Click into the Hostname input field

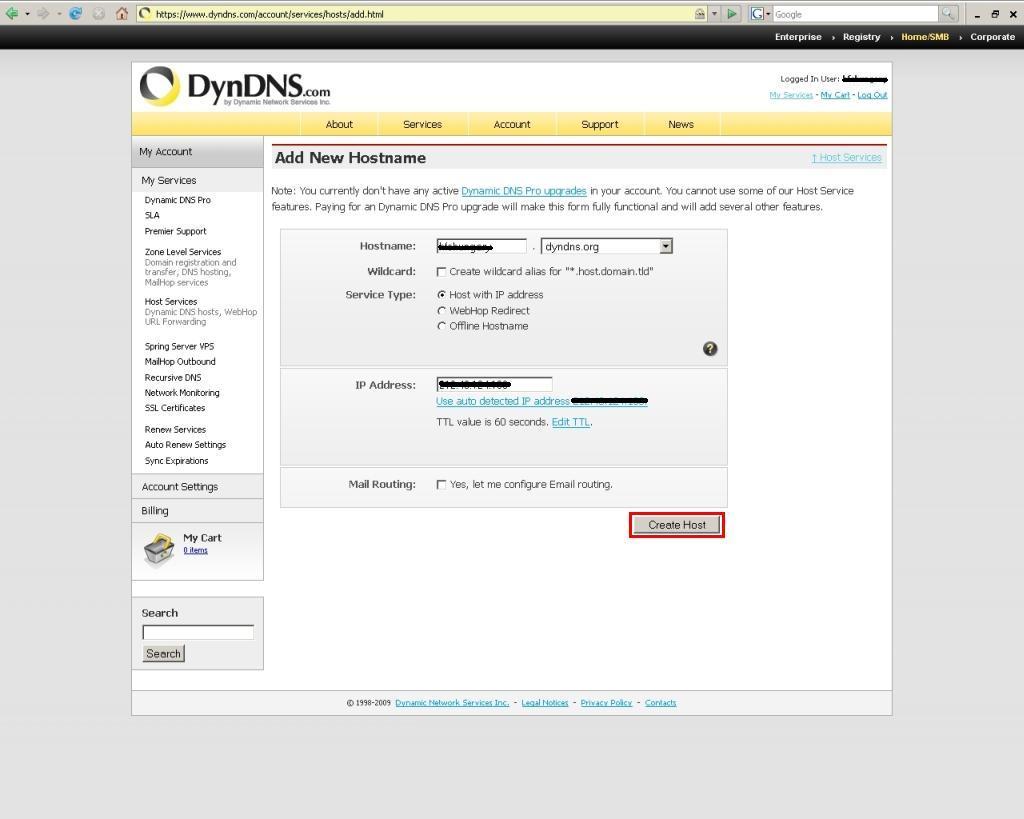481,246
